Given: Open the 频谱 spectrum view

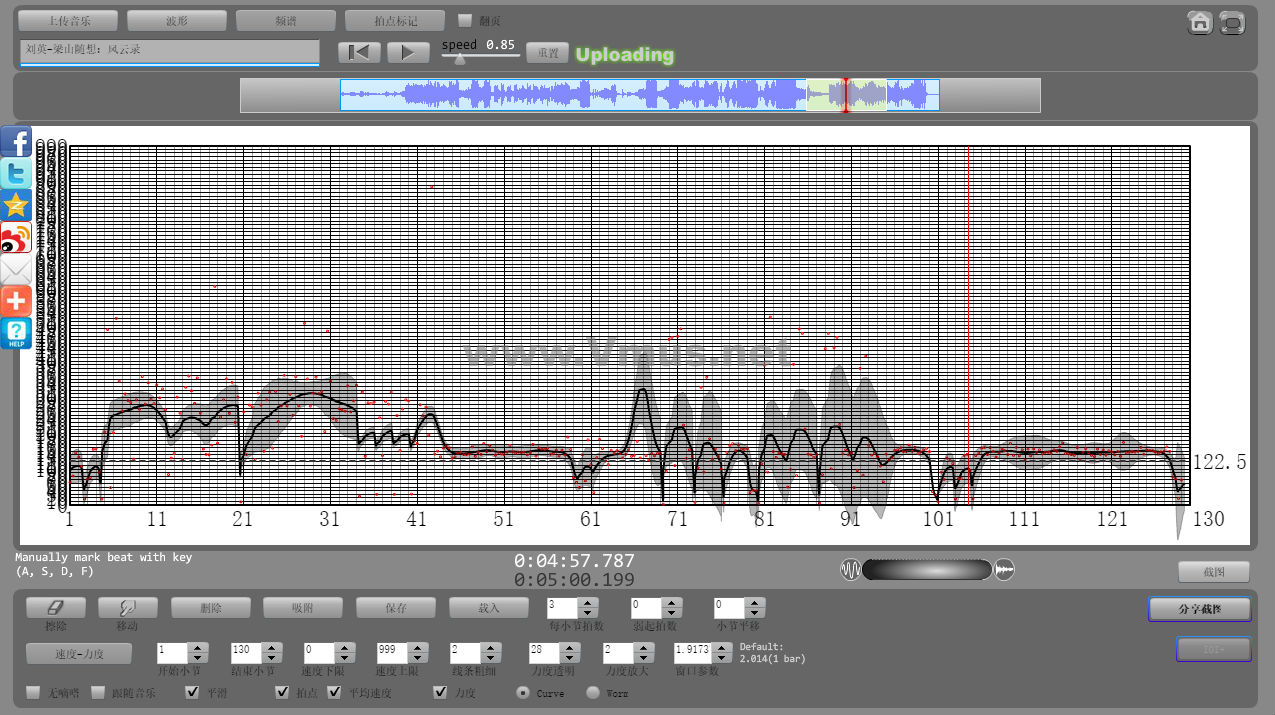Looking at the screenshot, I should point(285,20).
